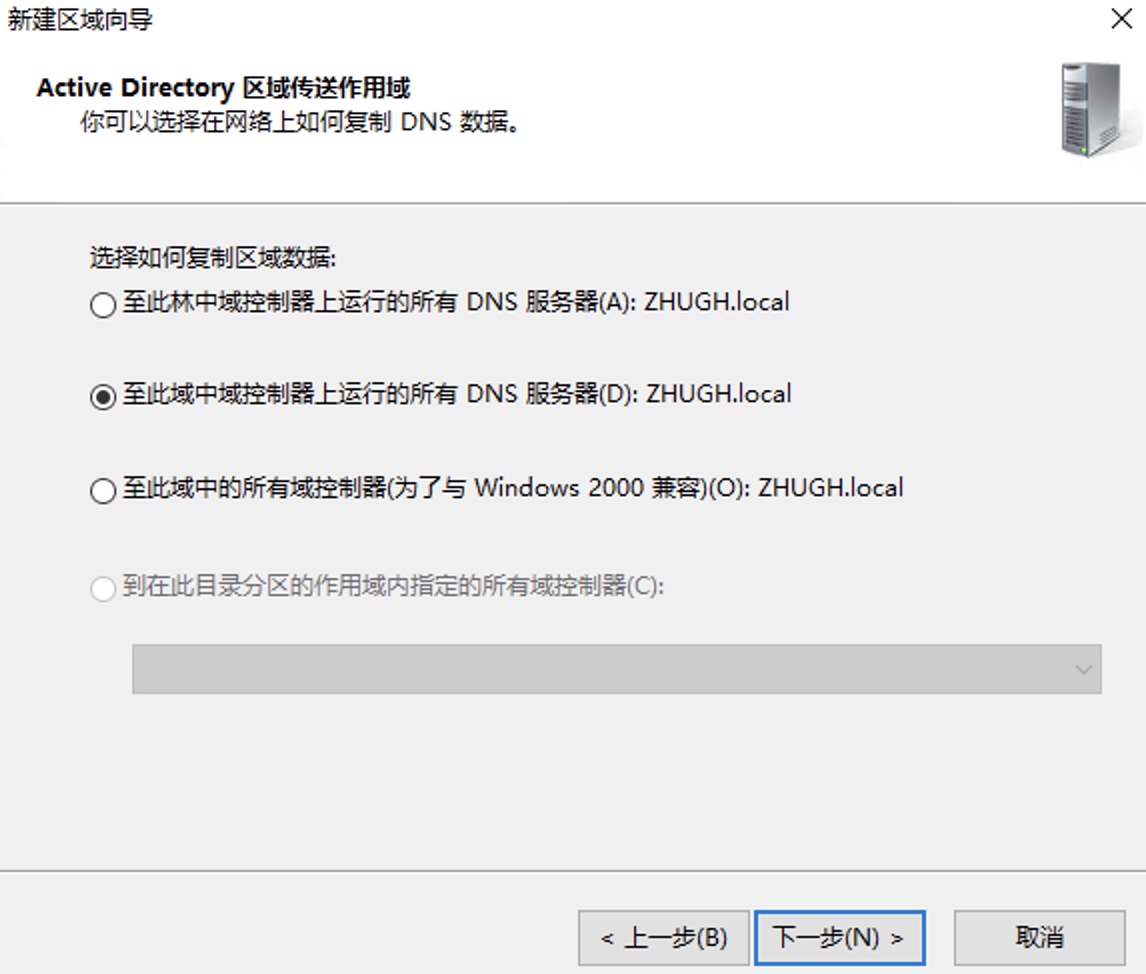Click the server tower icon
Viewport: 1146px width, 974px height.
tap(1093, 110)
